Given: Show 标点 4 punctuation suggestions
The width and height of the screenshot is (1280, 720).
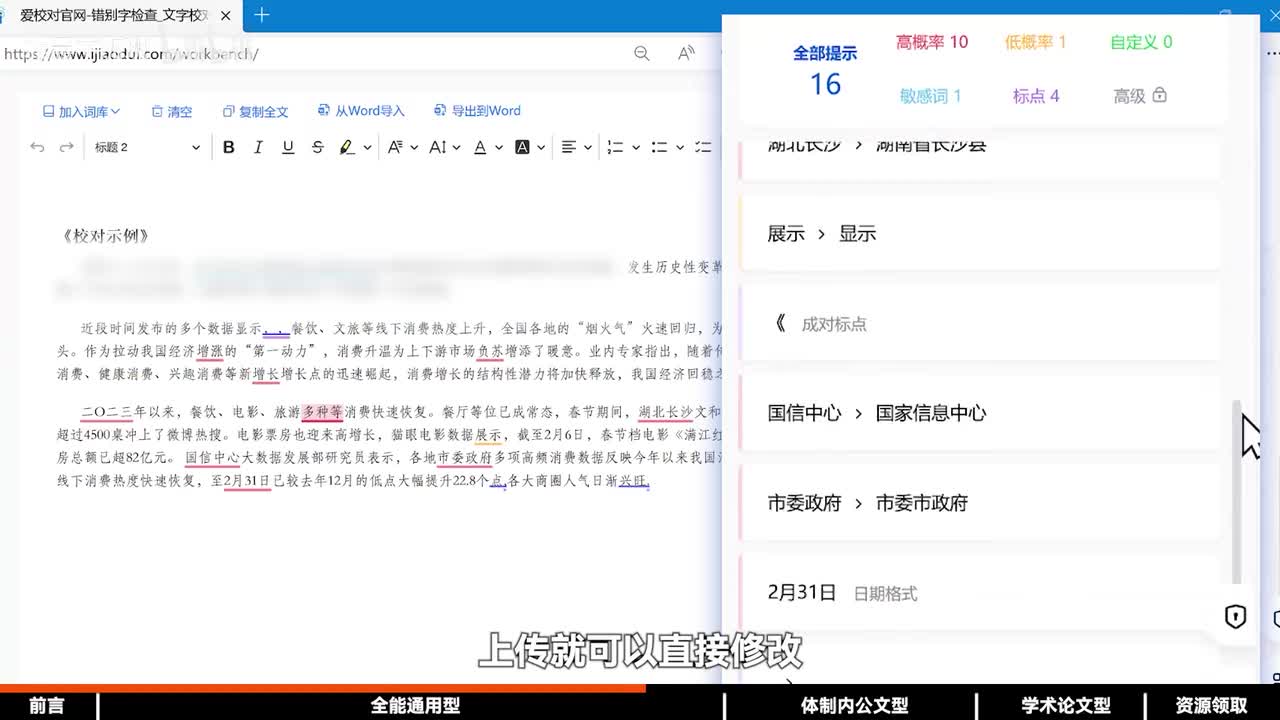Looking at the screenshot, I should (x=1035, y=96).
